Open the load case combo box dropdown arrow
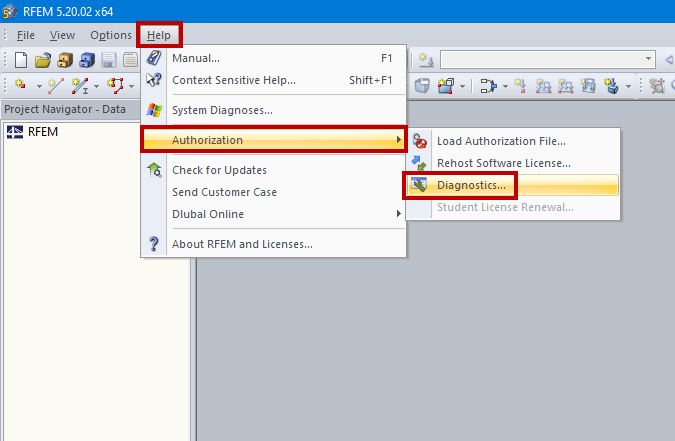This screenshot has width=675, height=441. [x=648, y=59]
